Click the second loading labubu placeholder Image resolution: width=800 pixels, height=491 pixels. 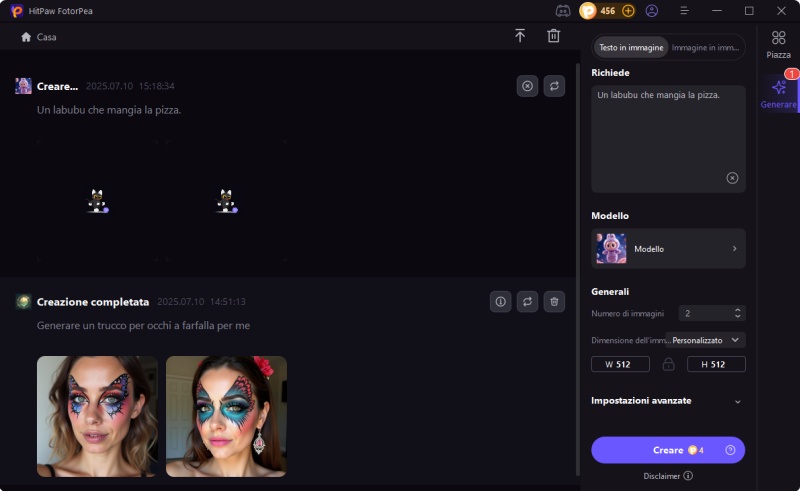227,201
